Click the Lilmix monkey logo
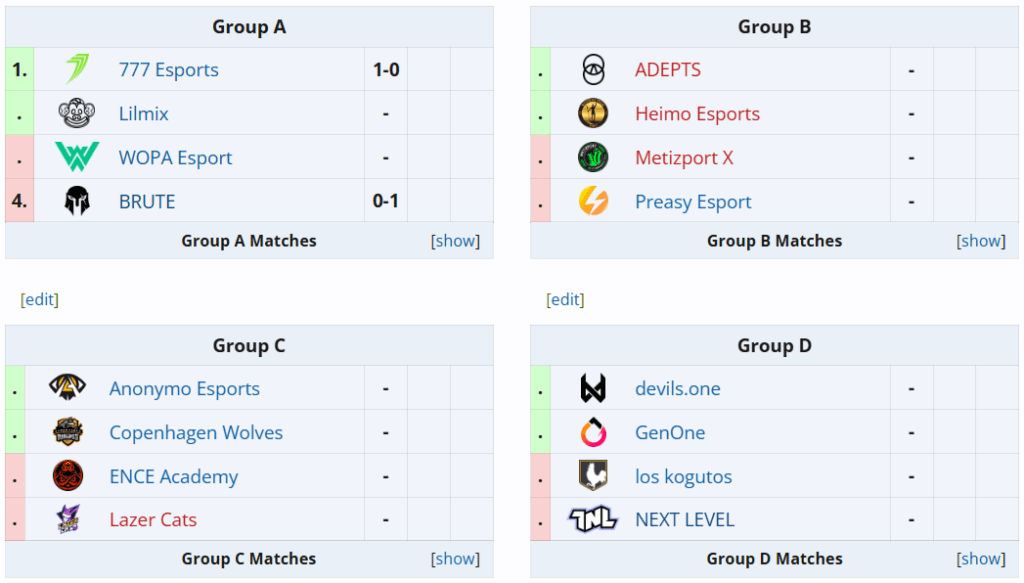Screen dimensions: 1024x583 point(77,114)
